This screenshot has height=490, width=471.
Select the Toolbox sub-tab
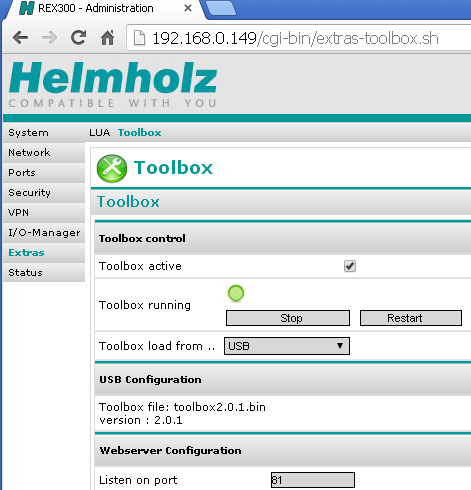[x=140, y=133]
